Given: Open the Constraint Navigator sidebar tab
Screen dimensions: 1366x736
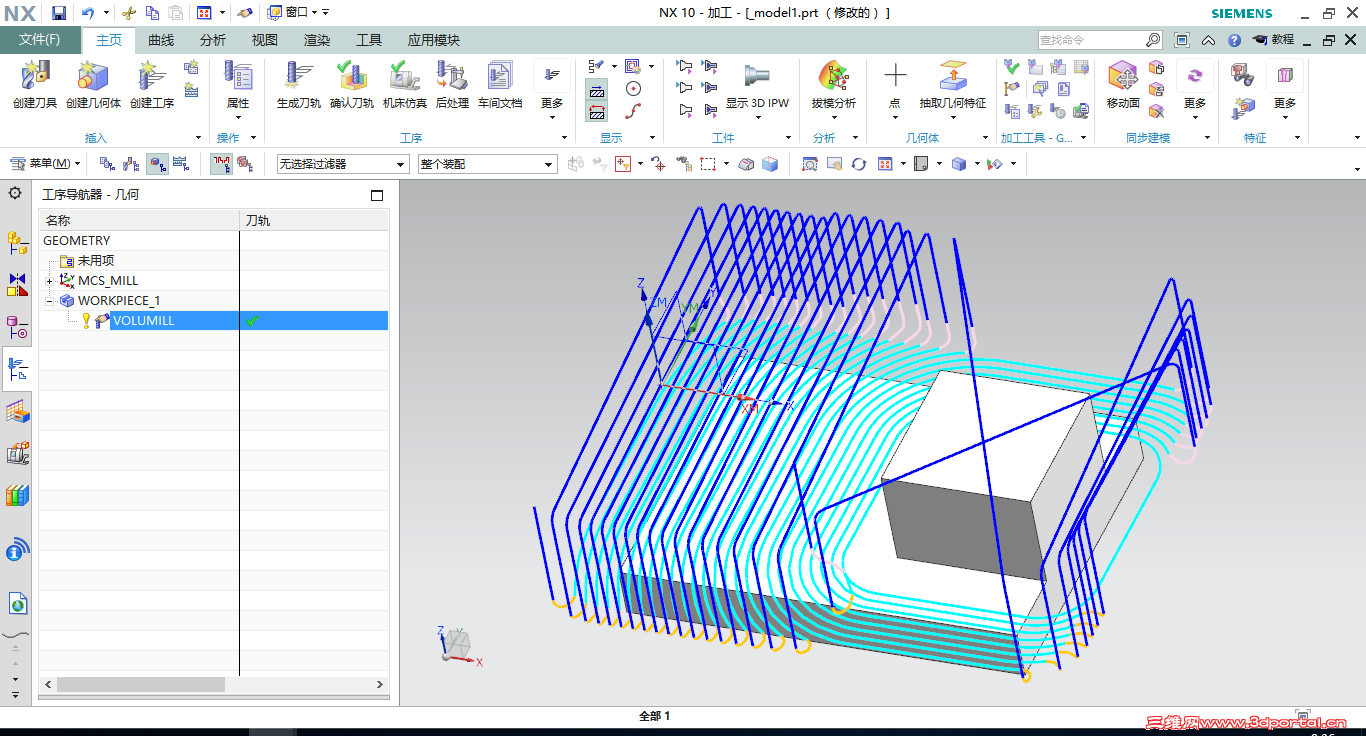Looking at the screenshot, I should [17, 285].
